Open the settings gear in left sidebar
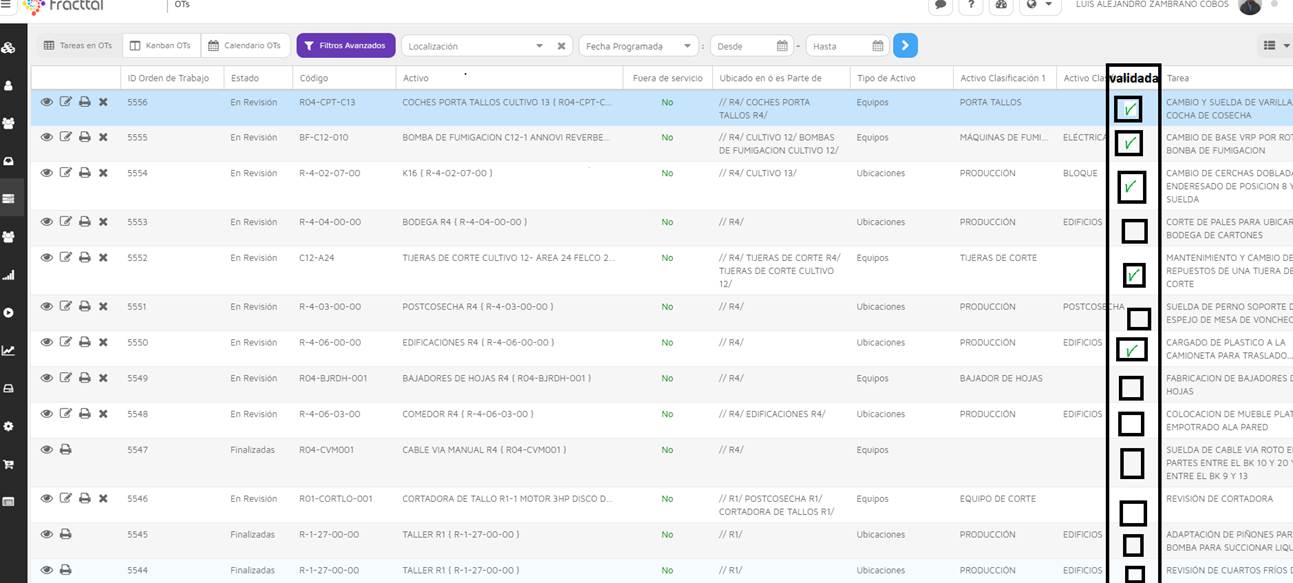 pos(9,426)
